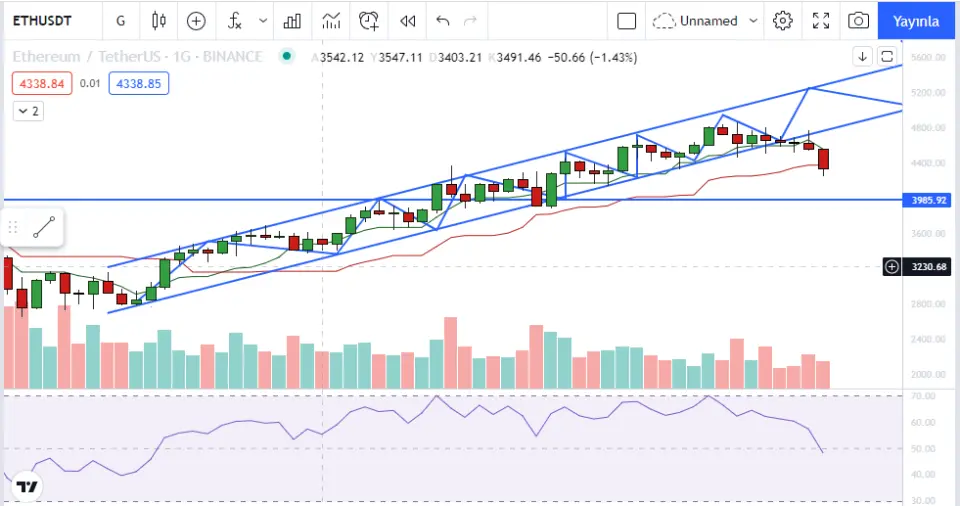
Task: Expand the dropdown arrow next to fx indicators
Action: pyautogui.click(x=263, y=20)
